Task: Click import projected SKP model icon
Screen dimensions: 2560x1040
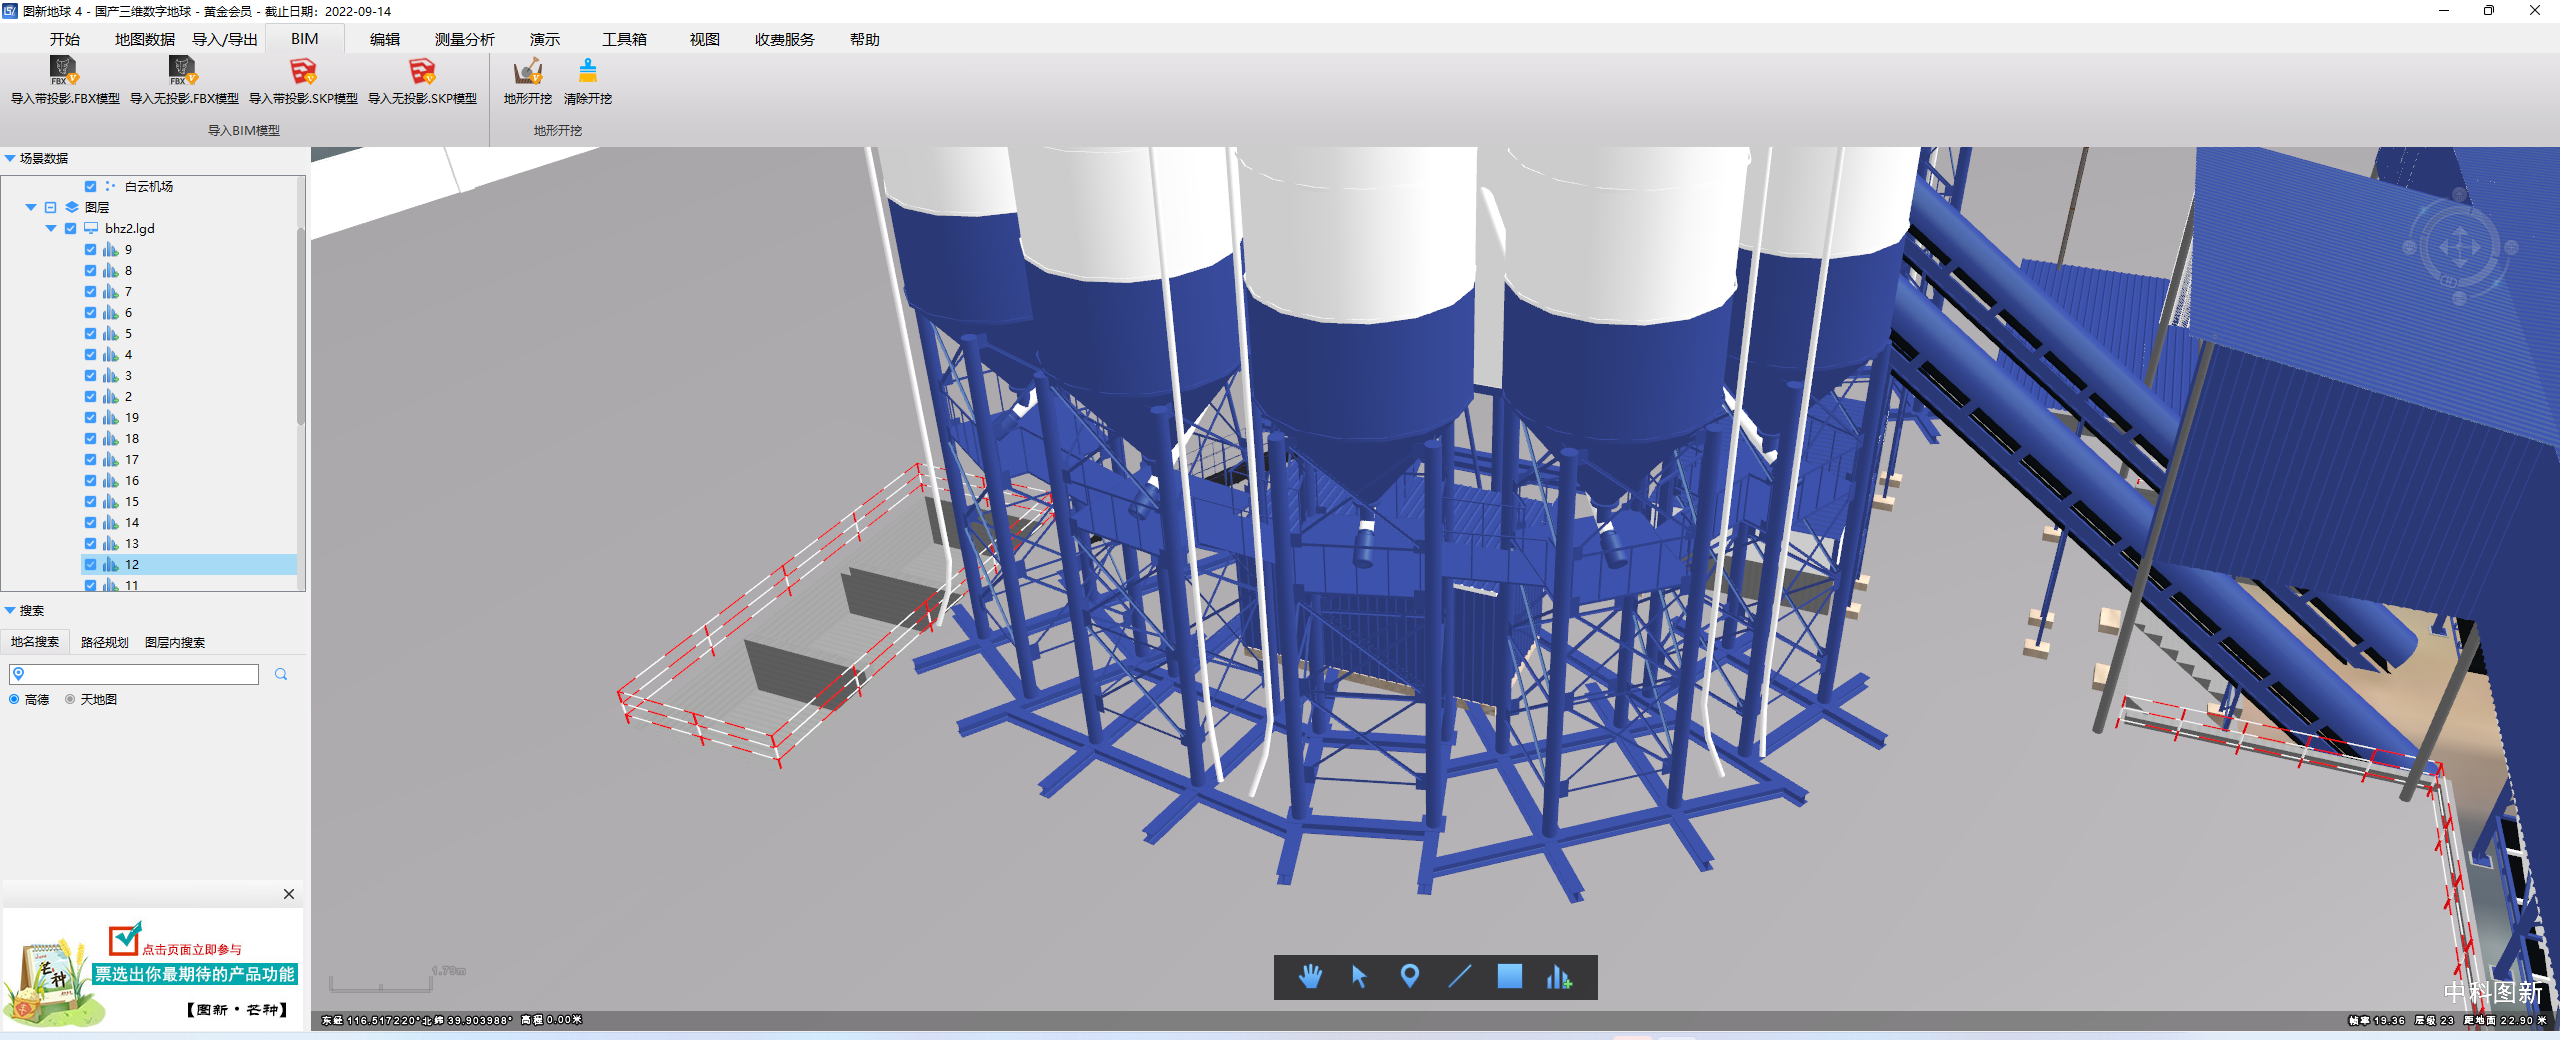Action: (x=303, y=72)
